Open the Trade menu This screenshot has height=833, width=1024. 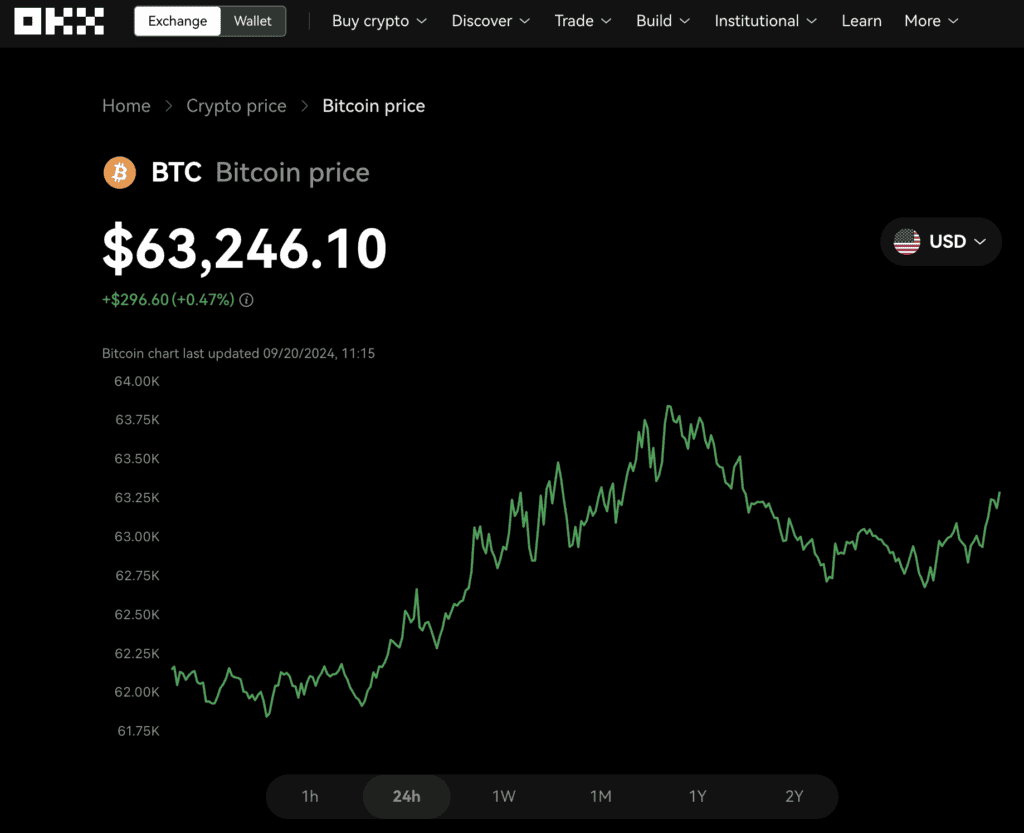[583, 21]
